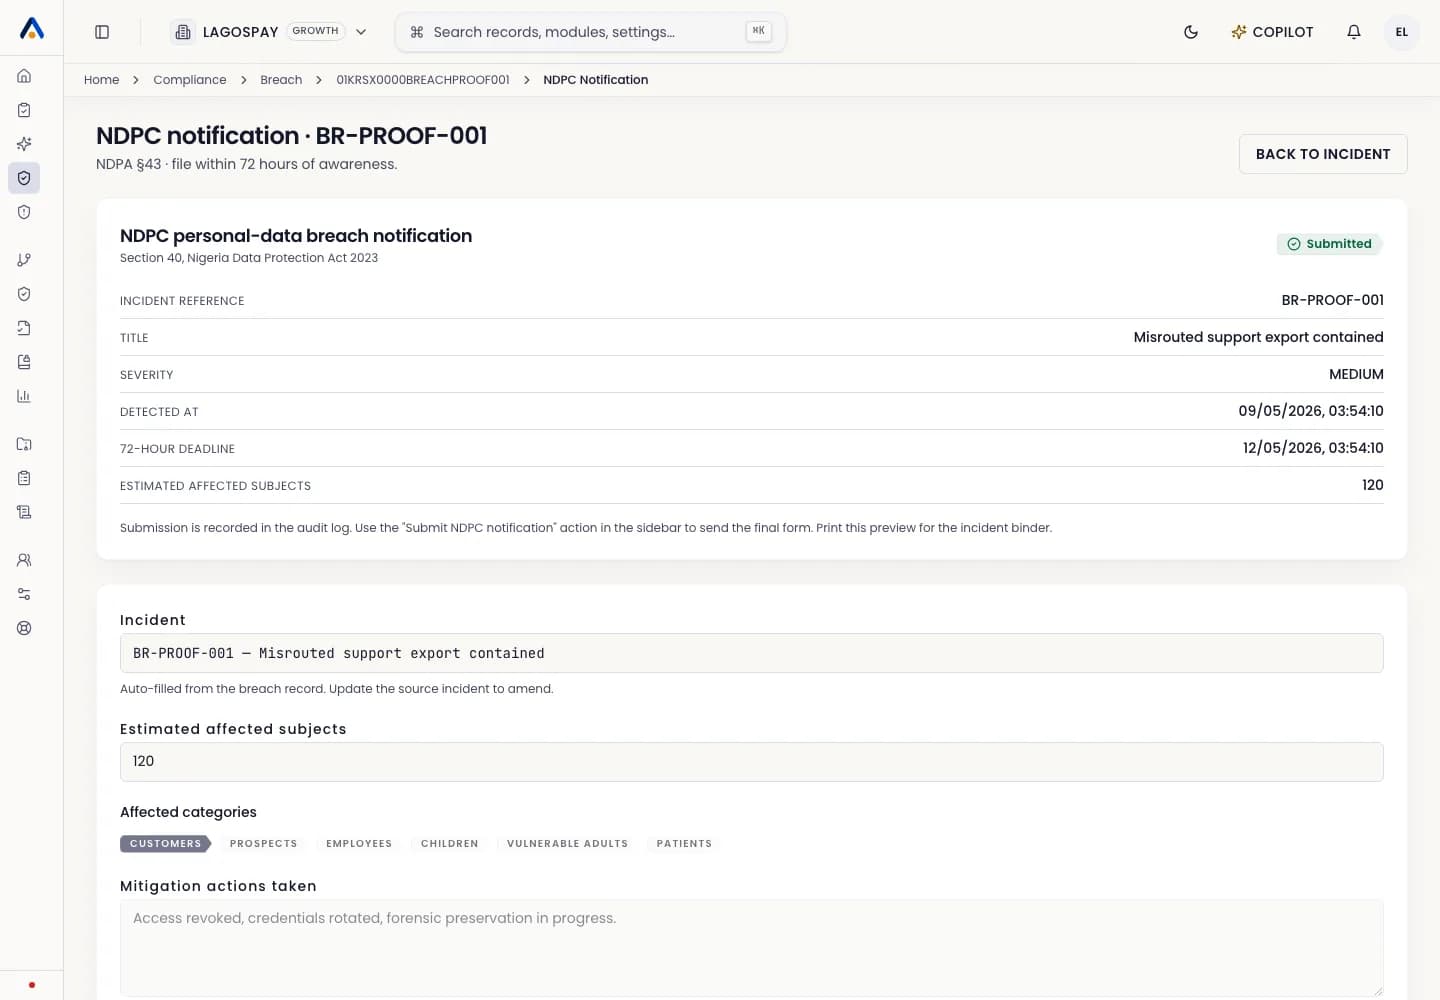The image size is (1440, 1000).
Task: Click the Estimated affected subjects field
Action: pos(752,762)
